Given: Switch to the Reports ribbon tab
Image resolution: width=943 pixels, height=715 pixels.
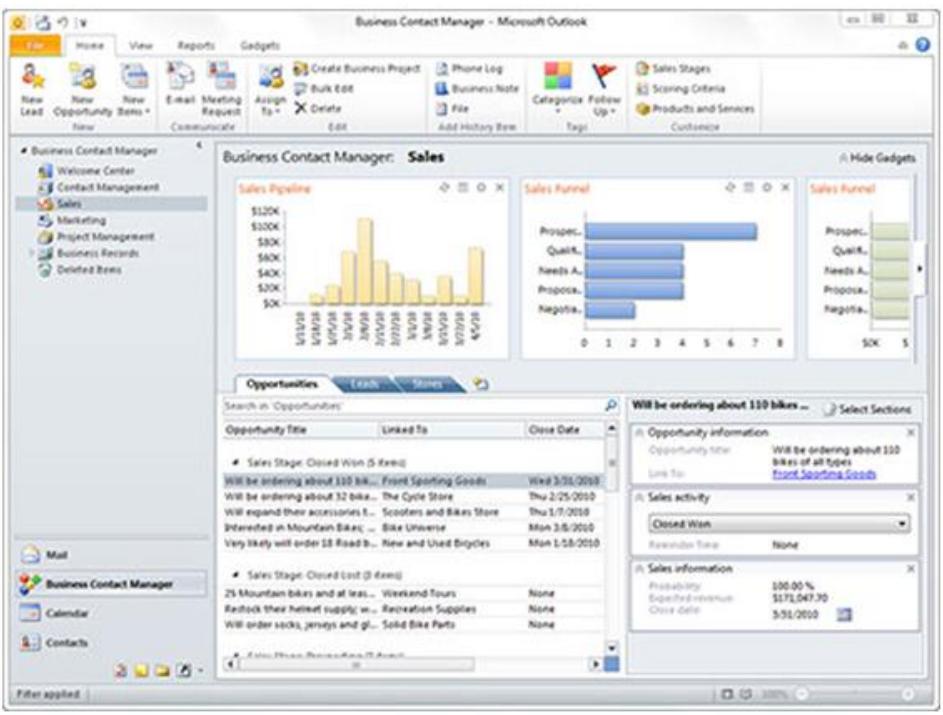Looking at the screenshot, I should point(196,45).
